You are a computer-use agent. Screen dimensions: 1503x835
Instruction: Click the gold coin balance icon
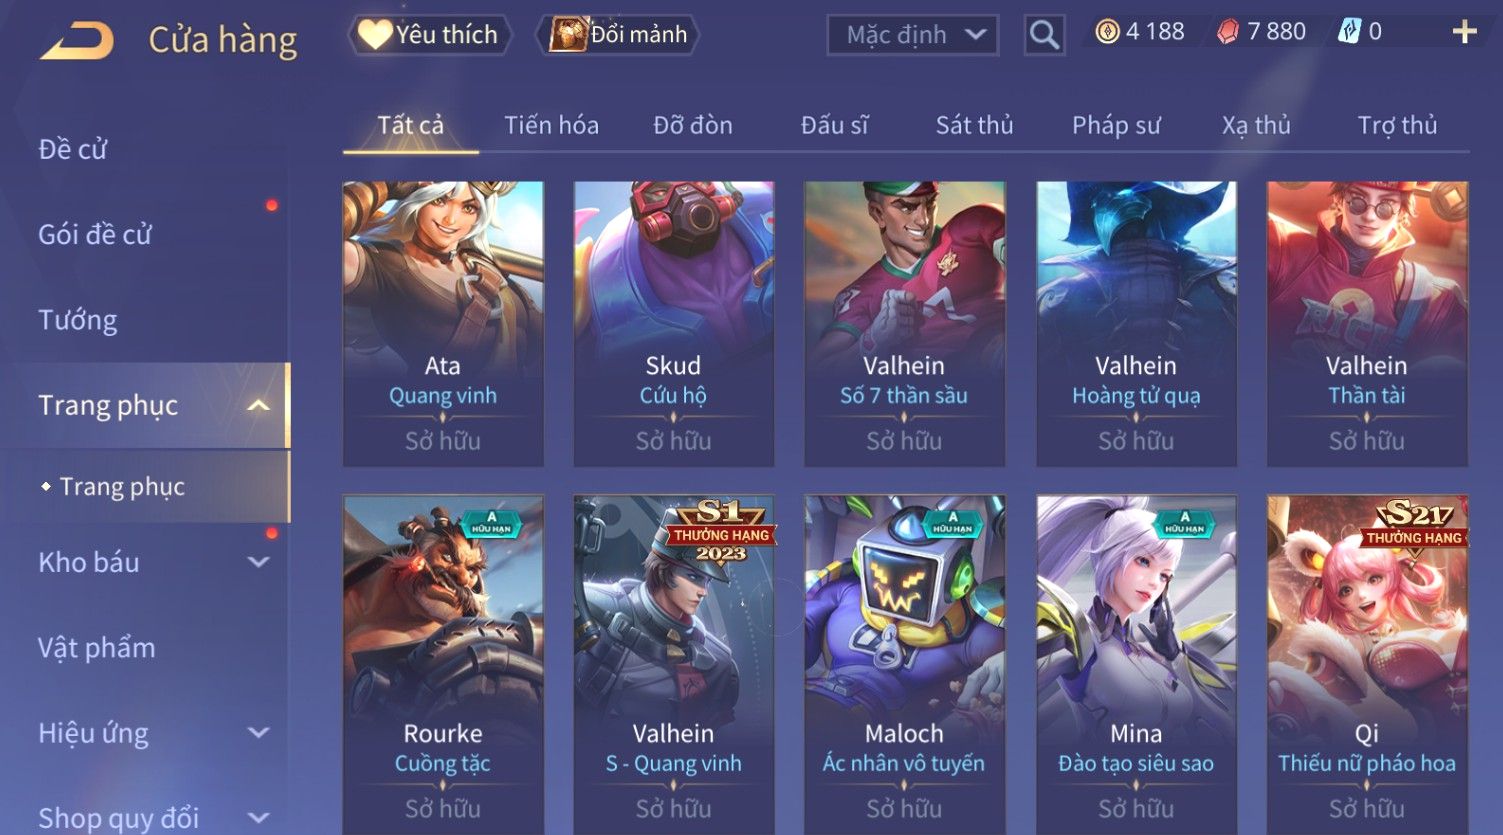(x=1107, y=32)
